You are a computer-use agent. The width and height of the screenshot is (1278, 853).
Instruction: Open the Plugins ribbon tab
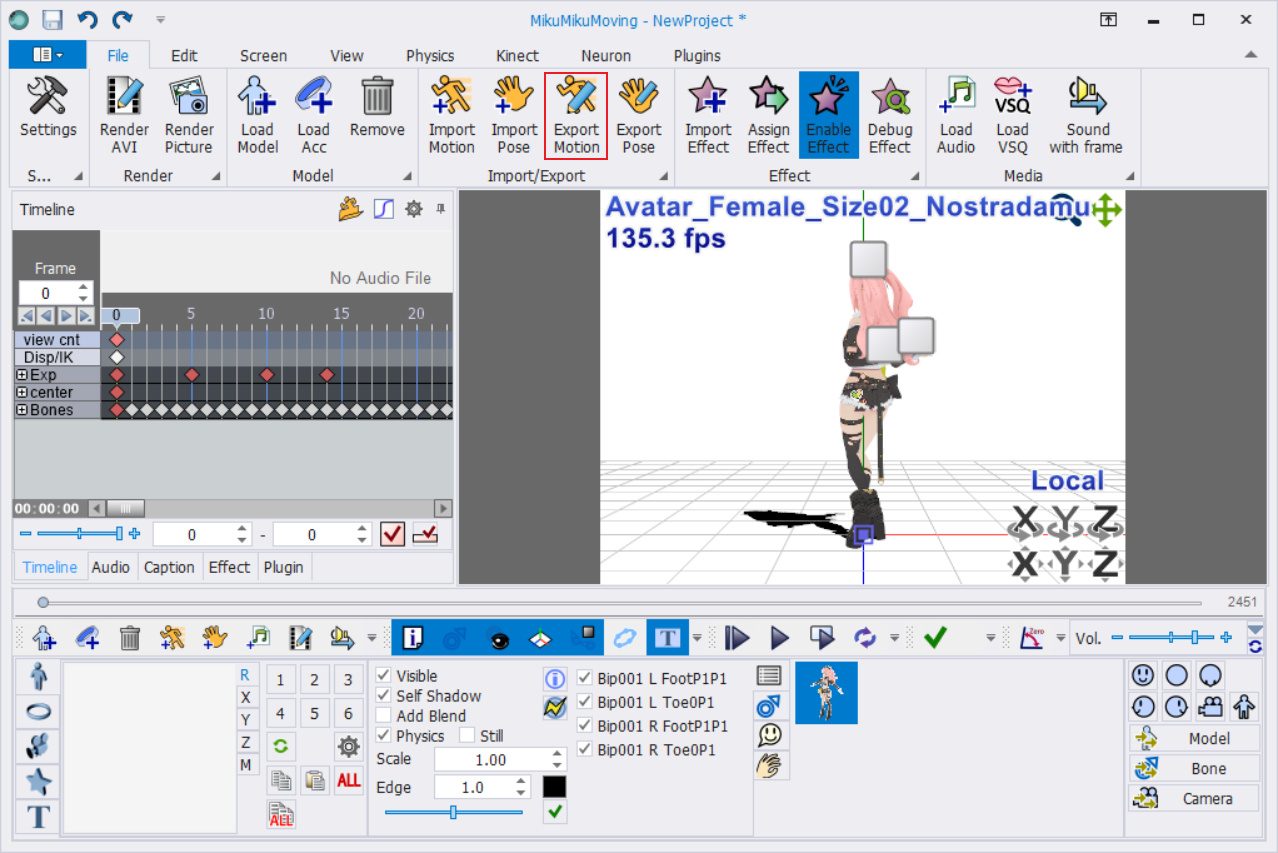click(x=697, y=56)
